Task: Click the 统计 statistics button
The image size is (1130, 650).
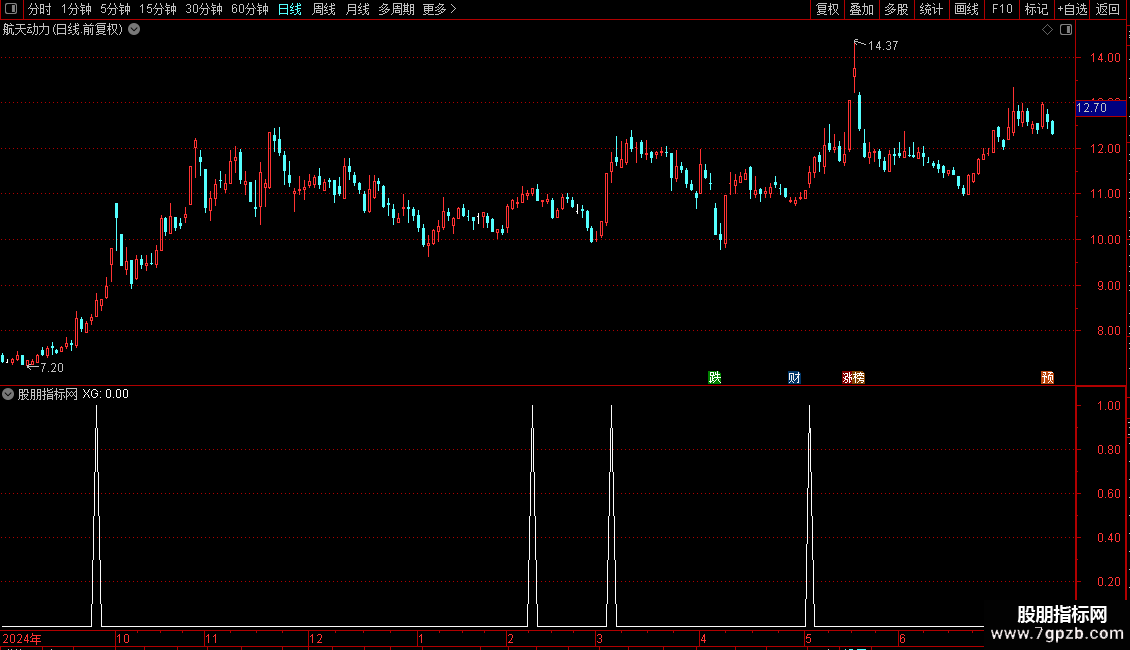Action: pos(931,9)
